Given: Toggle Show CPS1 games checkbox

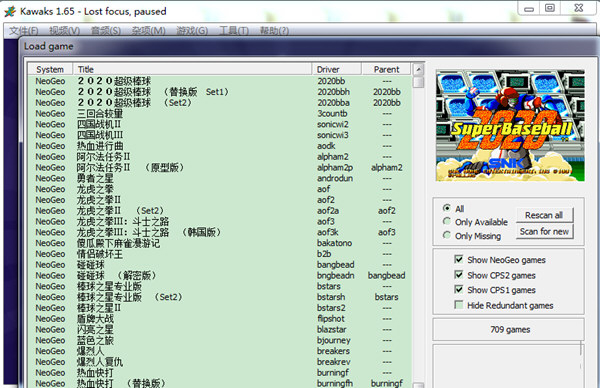Looking at the screenshot, I should click(x=458, y=290).
